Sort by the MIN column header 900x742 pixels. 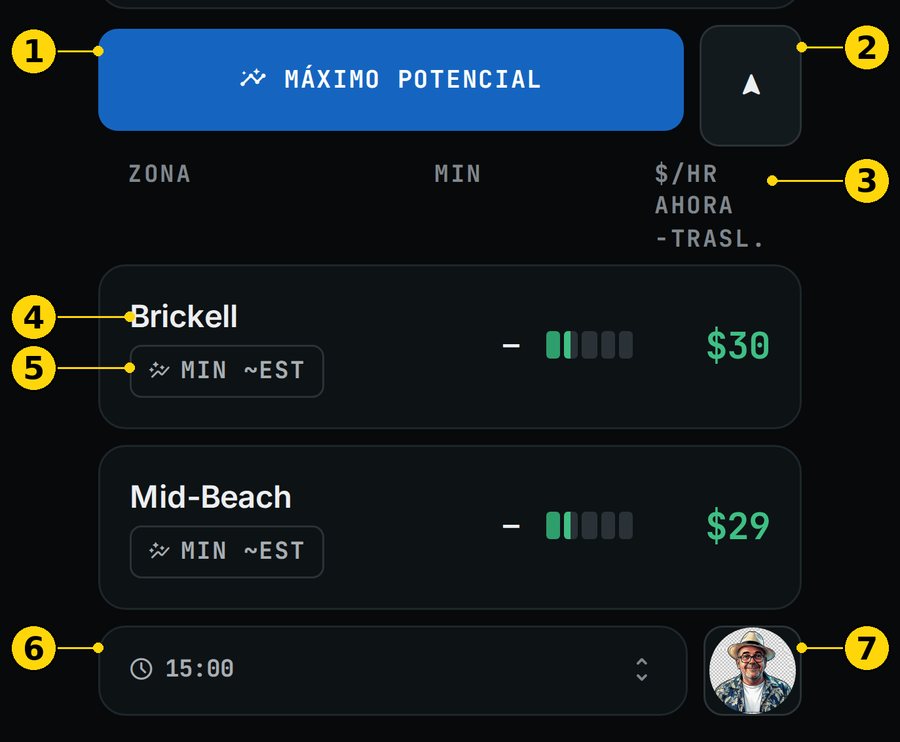point(457,174)
